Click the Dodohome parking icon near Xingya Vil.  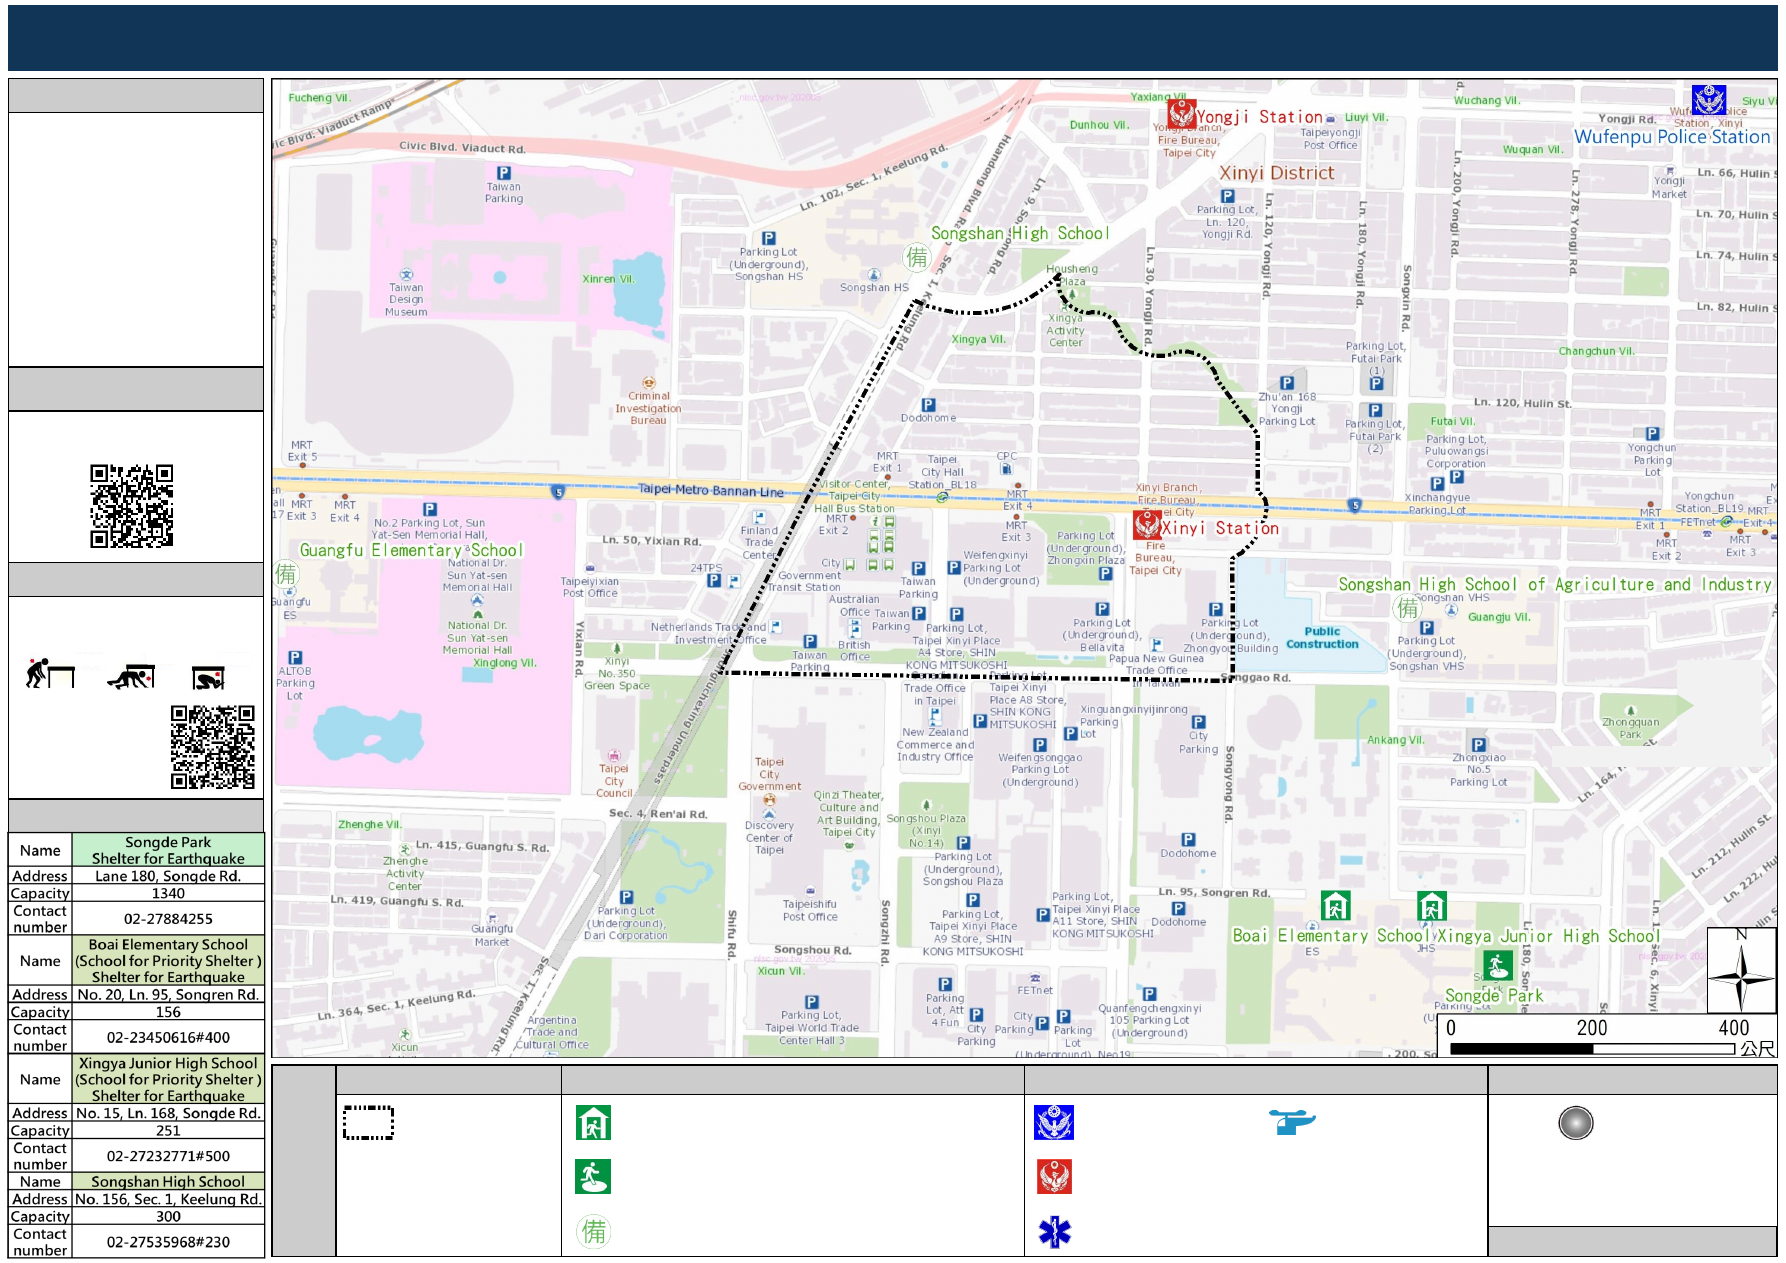pyautogui.click(x=928, y=405)
